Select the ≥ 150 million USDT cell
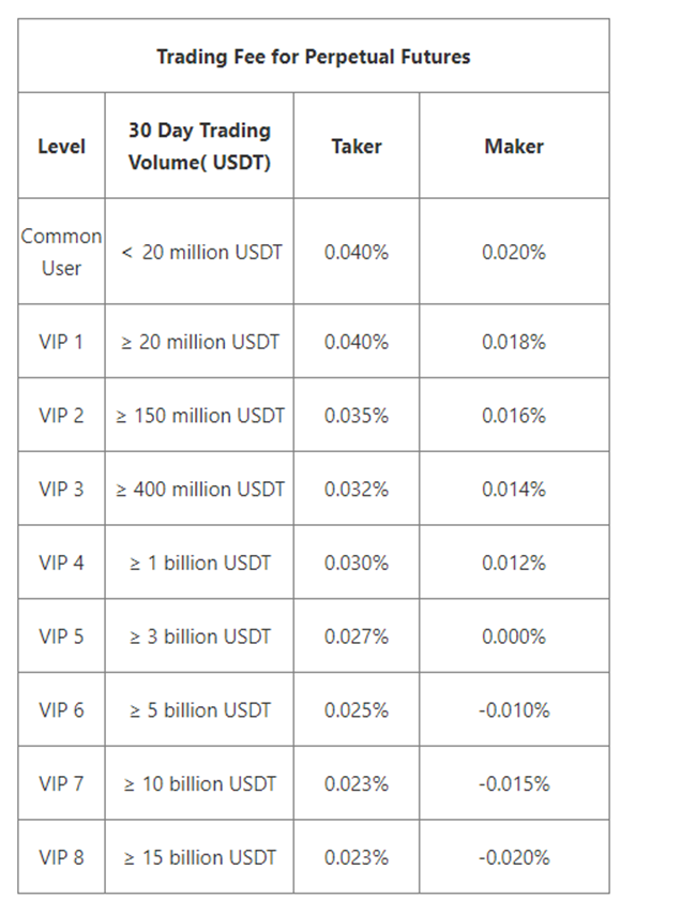 [x=200, y=415]
